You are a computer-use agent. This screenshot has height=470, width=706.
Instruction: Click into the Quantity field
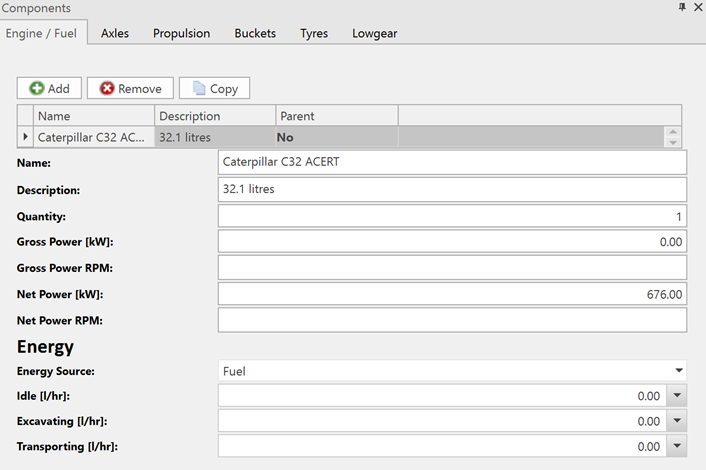click(453, 216)
